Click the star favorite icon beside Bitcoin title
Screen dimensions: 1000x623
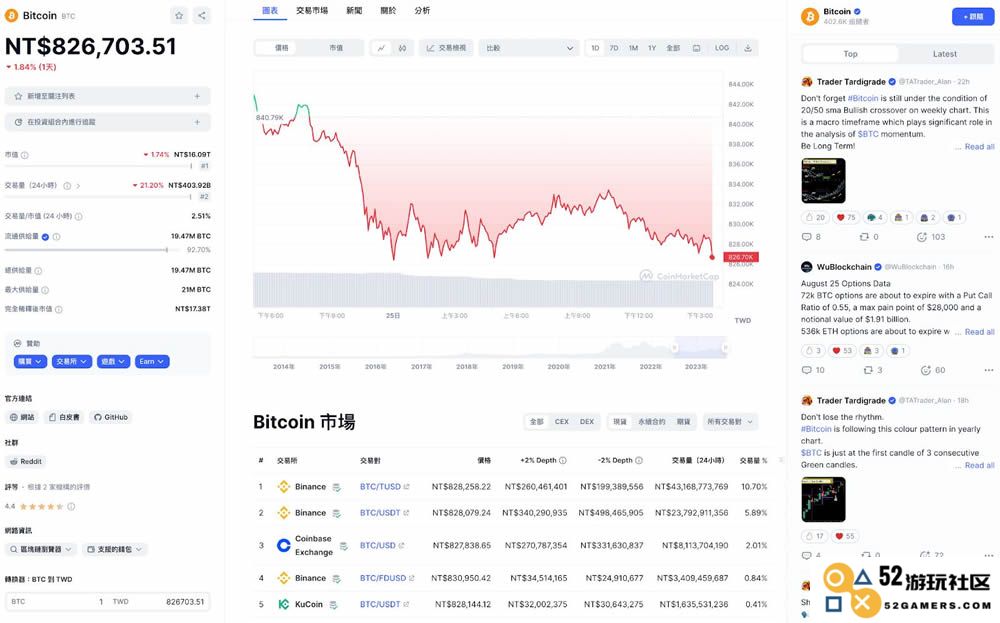[179, 15]
